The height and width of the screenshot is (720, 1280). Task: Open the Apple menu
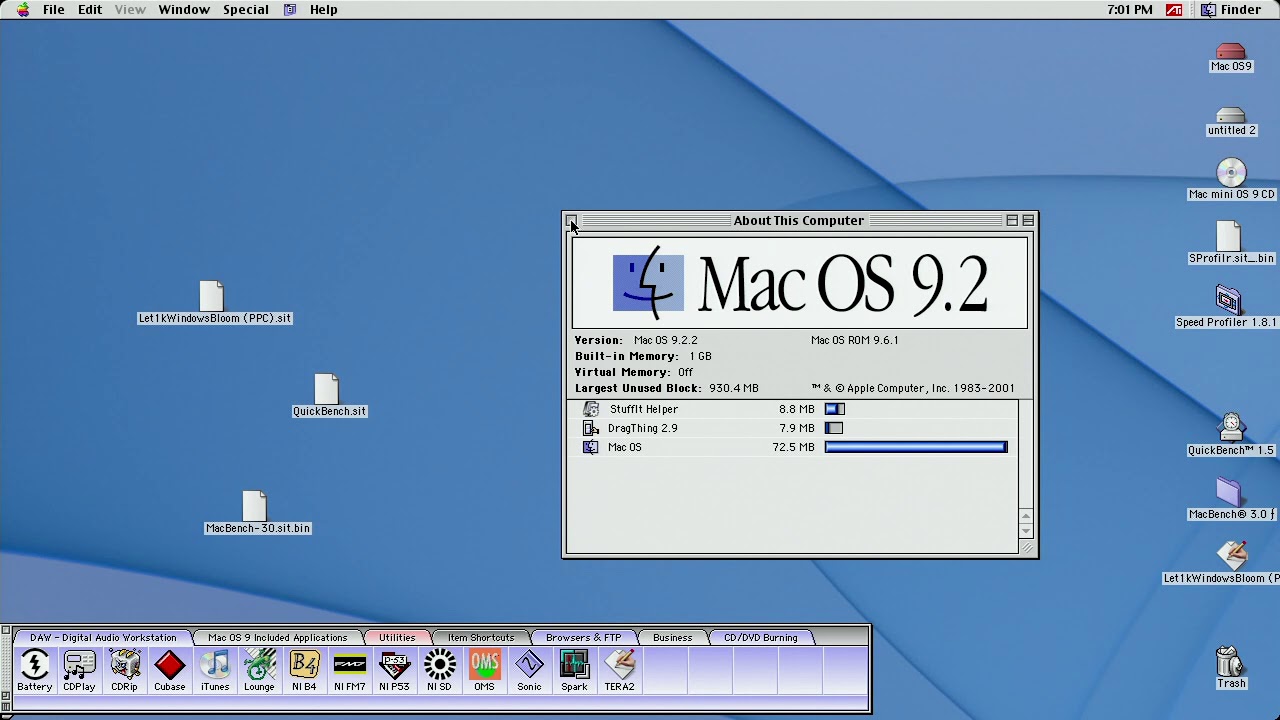click(x=23, y=9)
